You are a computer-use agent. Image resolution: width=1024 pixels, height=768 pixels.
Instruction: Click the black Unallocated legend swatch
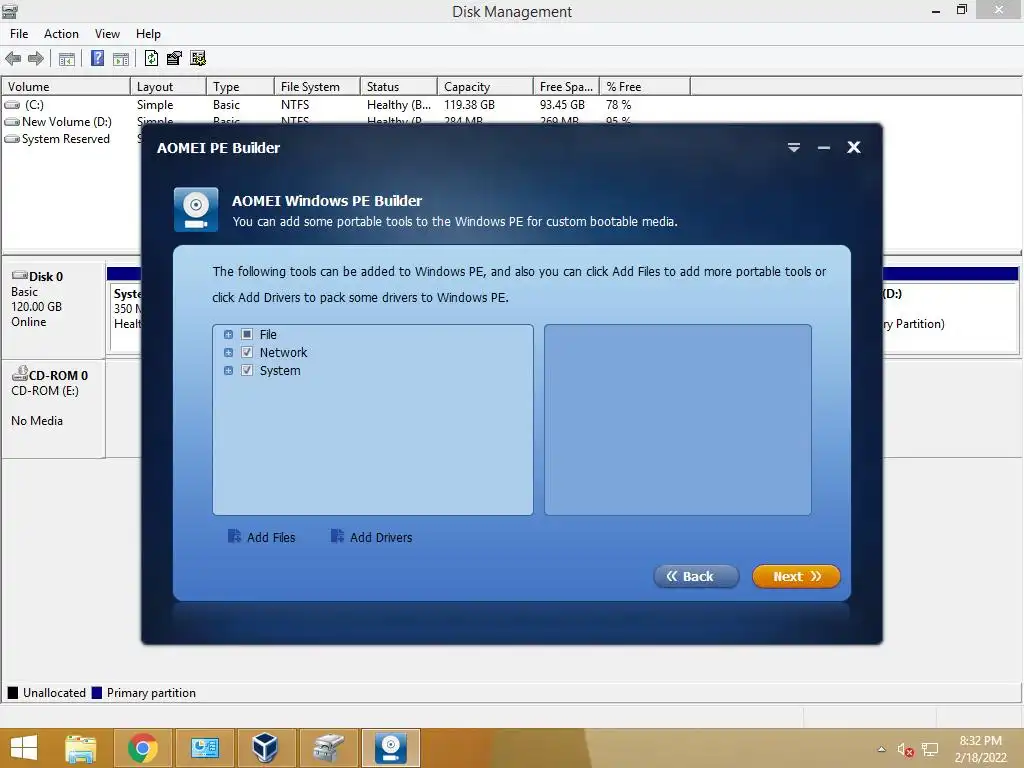13,693
